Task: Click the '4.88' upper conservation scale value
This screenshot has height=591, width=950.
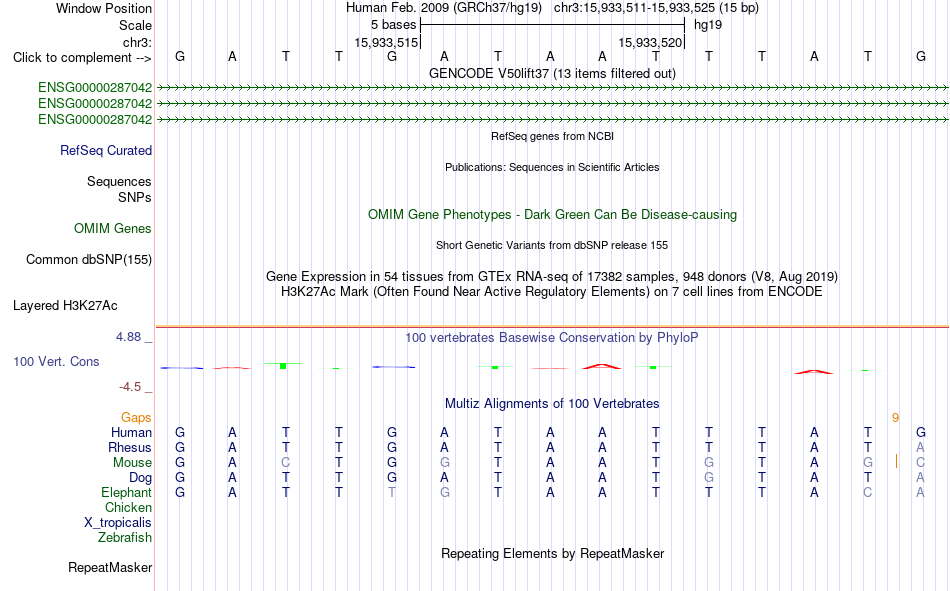Action: point(128,337)
